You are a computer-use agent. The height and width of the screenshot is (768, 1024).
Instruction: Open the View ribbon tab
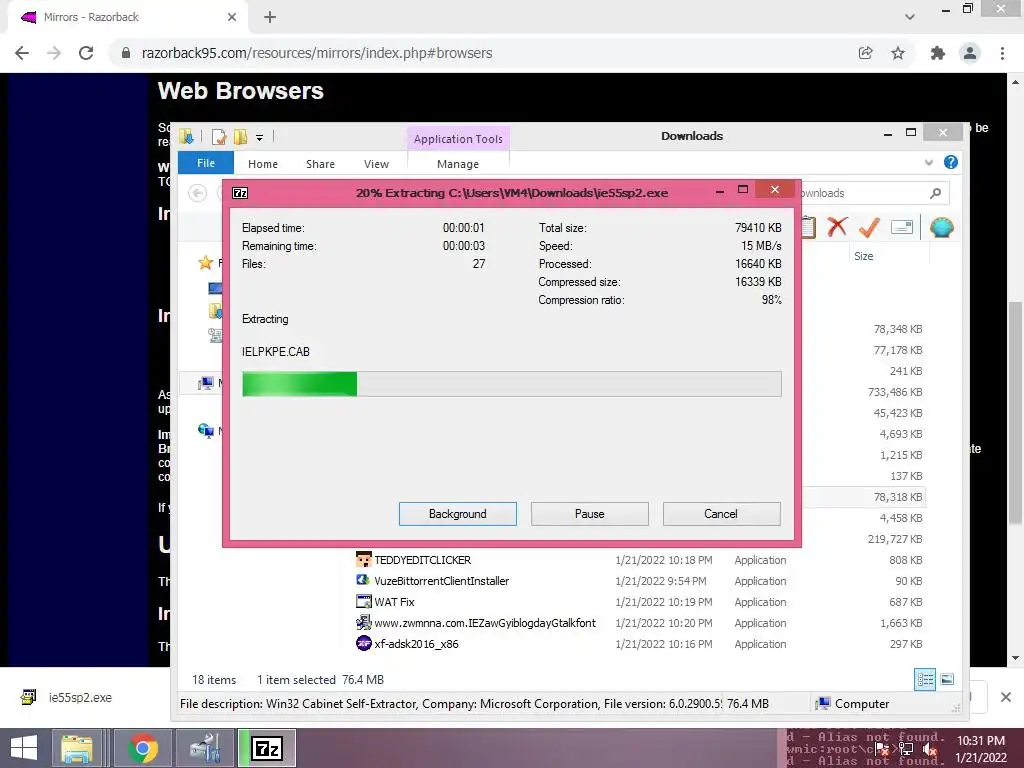tap(376, 164)
